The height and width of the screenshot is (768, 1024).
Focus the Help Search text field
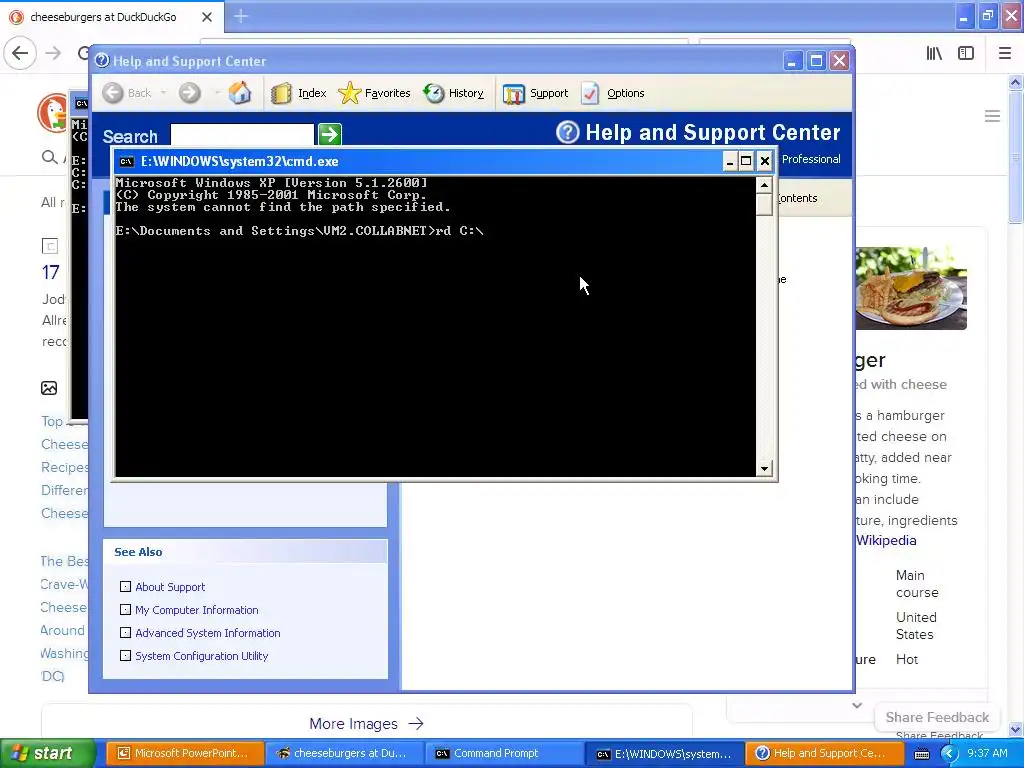[242, 135]
